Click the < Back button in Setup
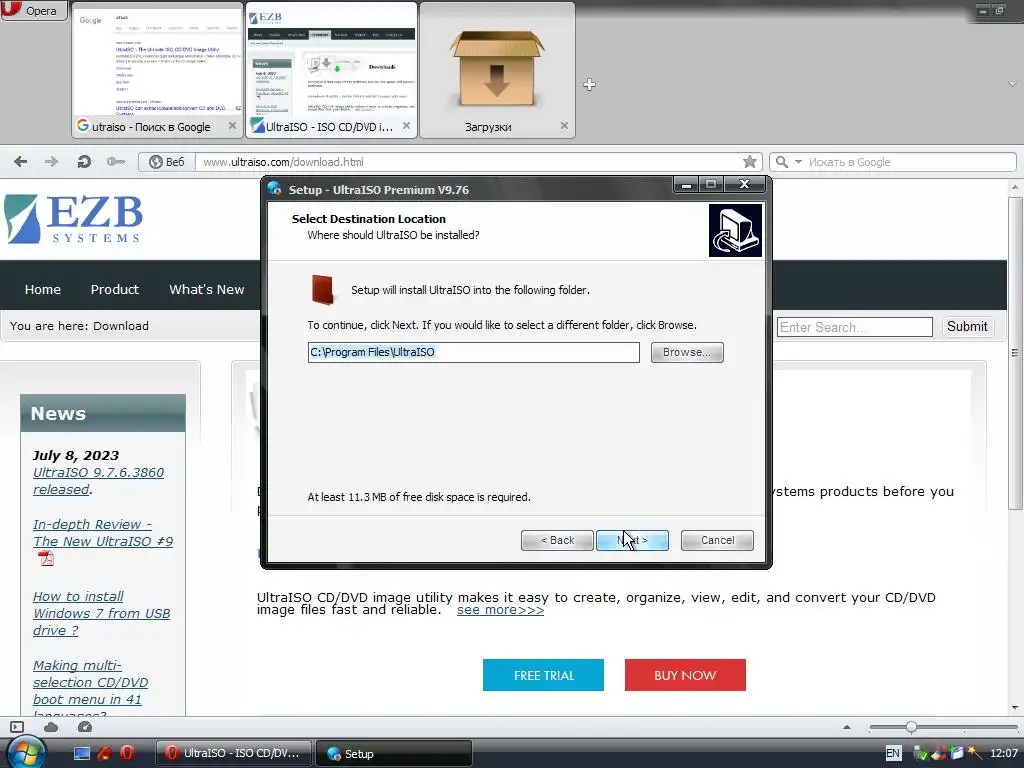The width and height of the screenshot is (1024, 768). click(557, 540)
